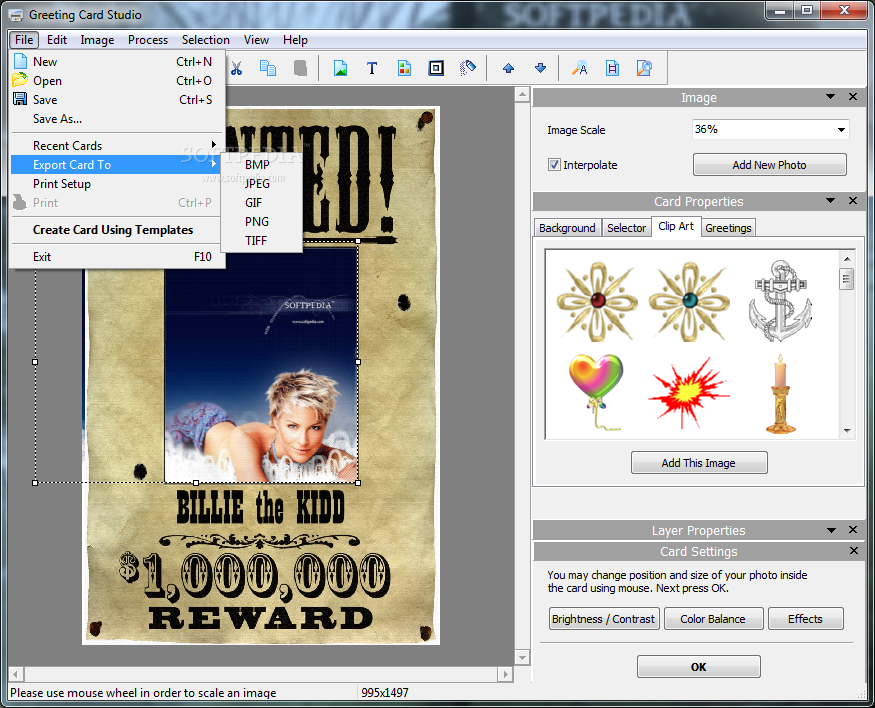Expand the Layer Properties panel arrow
875x708 pixels.
coord(831,530)
